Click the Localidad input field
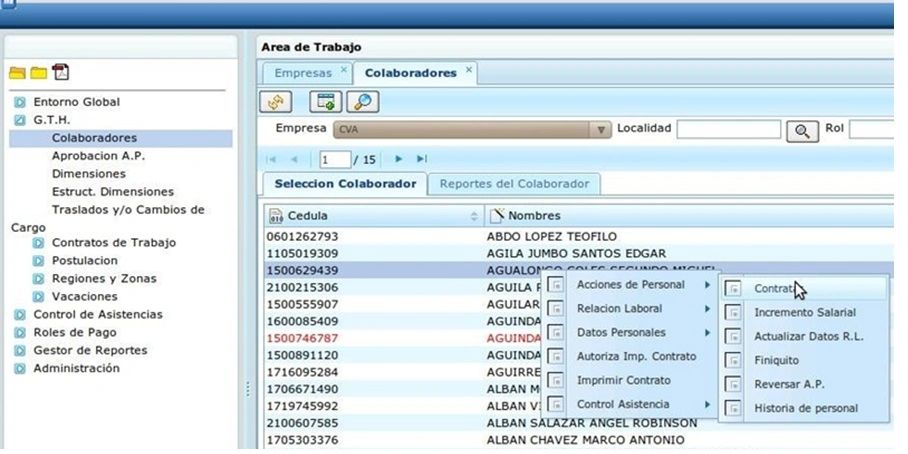This screenshot has width=908, height=454. 728,129
